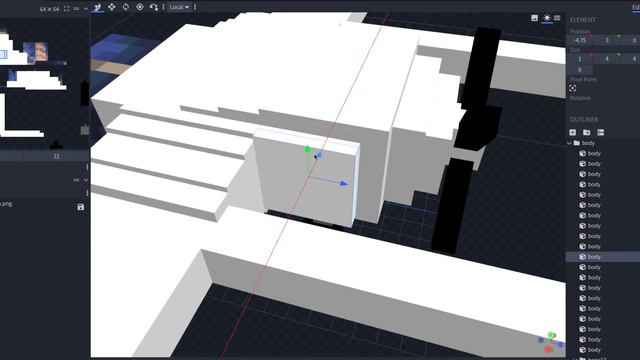Toggle Outliner more options icon

[600, 132]
